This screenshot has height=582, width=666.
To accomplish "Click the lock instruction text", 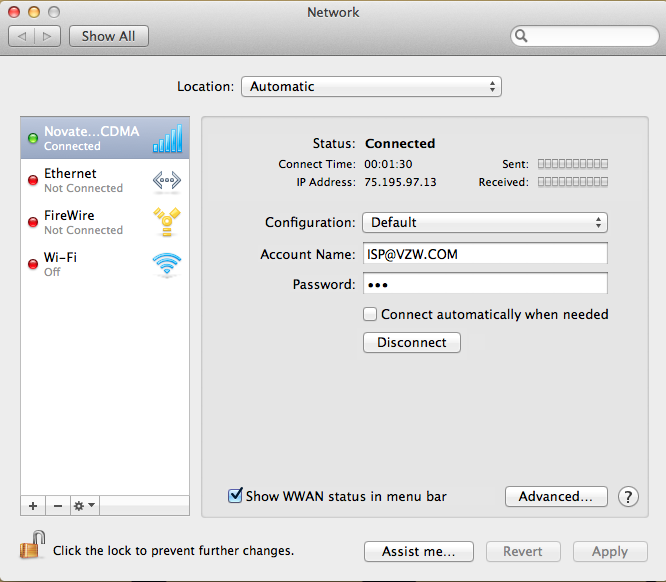I will coord(173,551).
